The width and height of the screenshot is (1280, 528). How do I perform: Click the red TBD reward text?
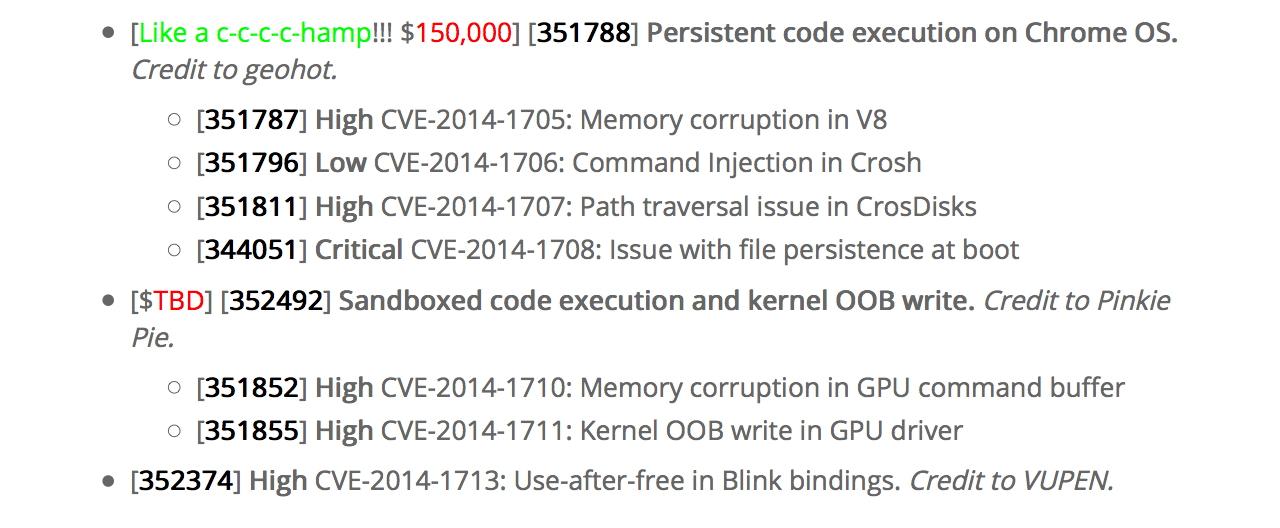pos(179,301)
